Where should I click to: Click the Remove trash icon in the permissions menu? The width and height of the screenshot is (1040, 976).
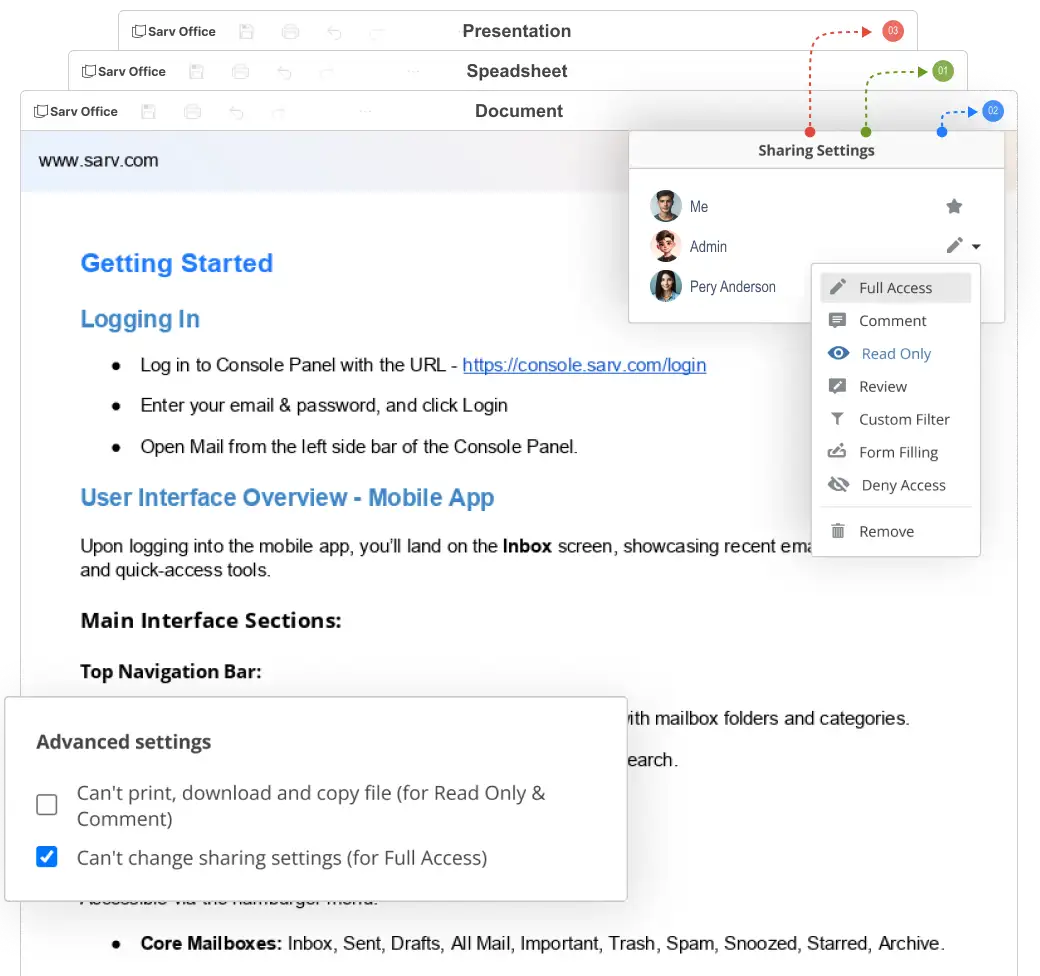[x=838, y=531]
